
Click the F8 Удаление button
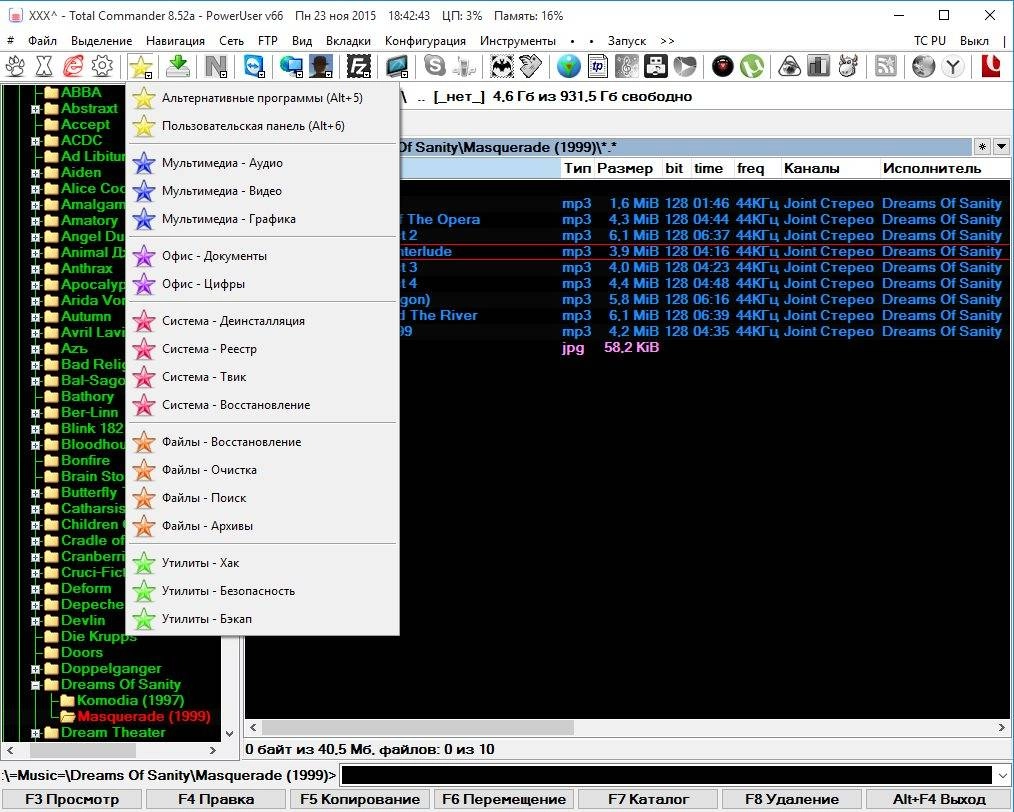[x=792, y=800]
